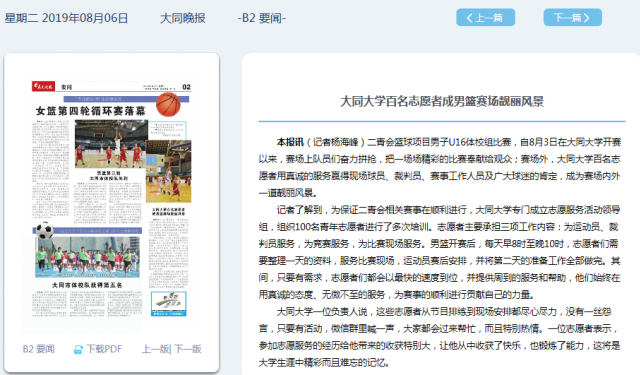Click the page number 02 on thumbnail
The height and width of the screenshot is (375, 640).
(x=187, y=87)
